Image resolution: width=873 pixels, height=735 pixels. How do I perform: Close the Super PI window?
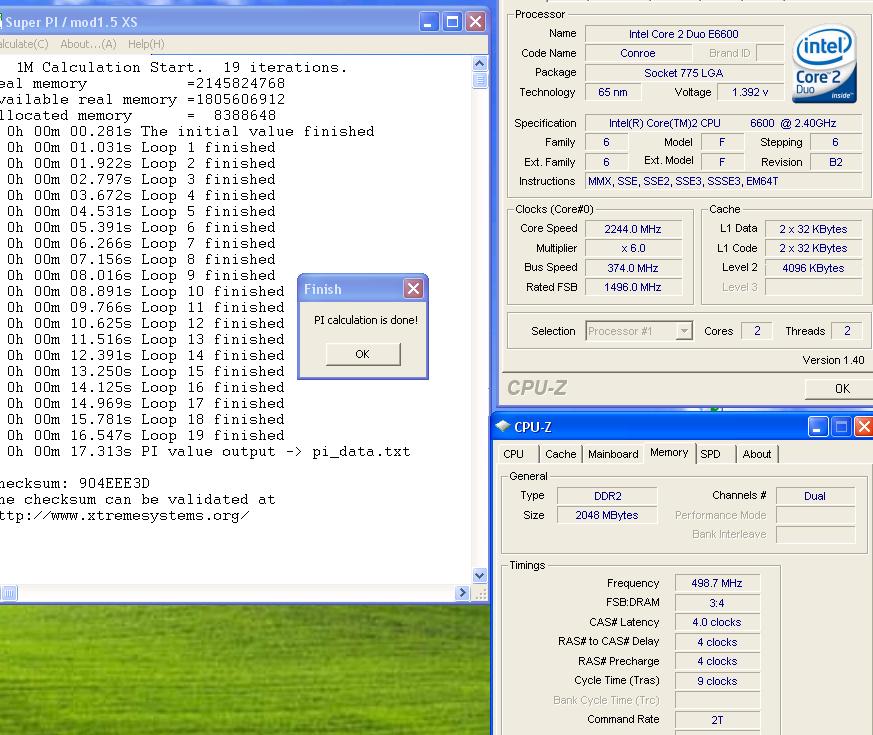(x=475, y=22)
